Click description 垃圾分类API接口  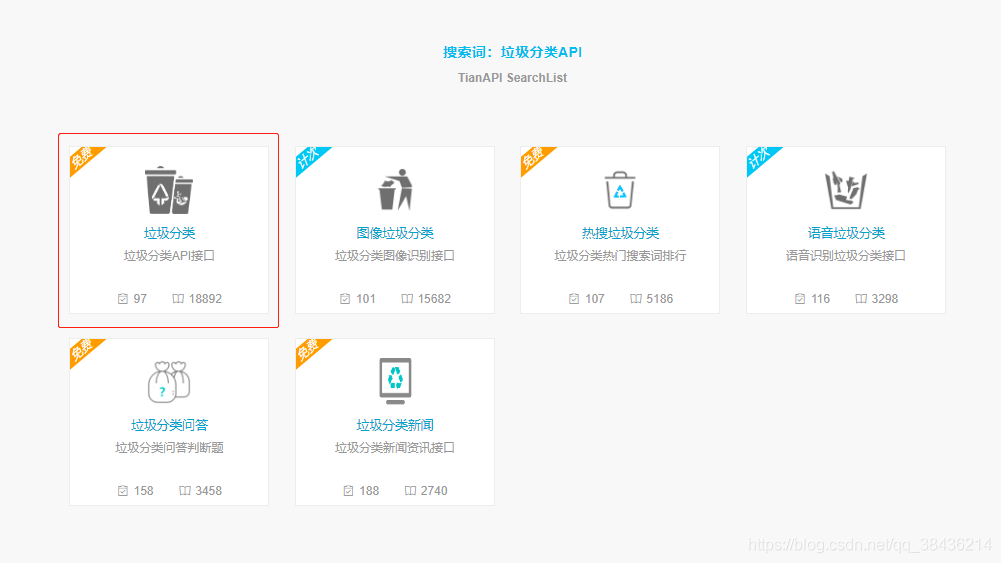tap(169, 256)
